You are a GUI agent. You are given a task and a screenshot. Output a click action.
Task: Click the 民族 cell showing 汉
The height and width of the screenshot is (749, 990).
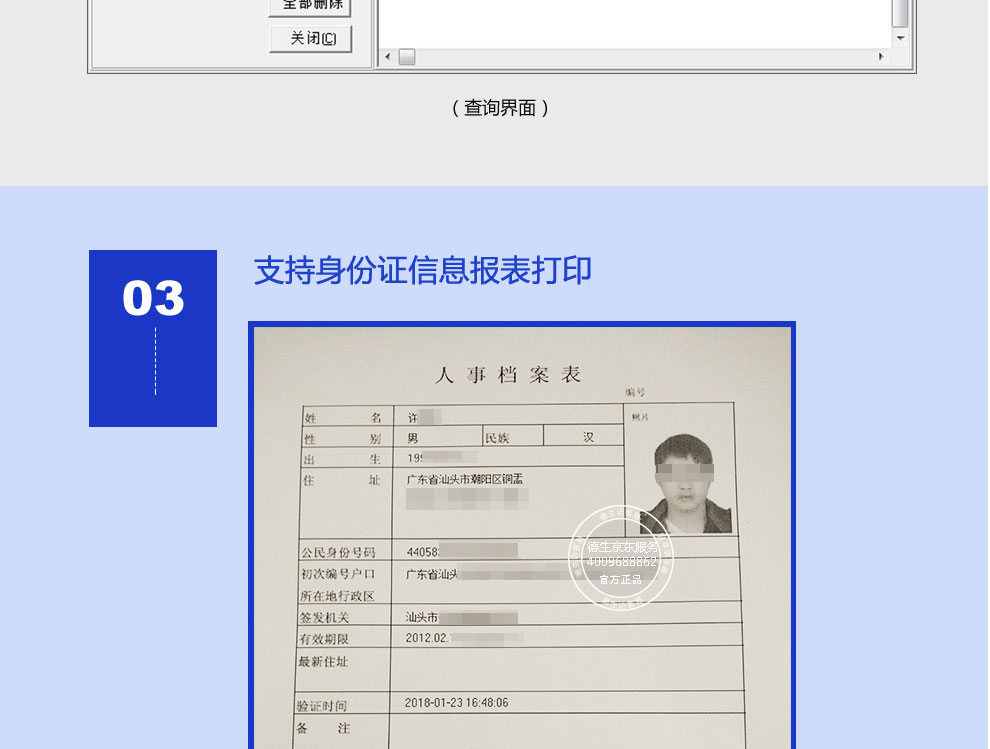click(x=589, y=437)
